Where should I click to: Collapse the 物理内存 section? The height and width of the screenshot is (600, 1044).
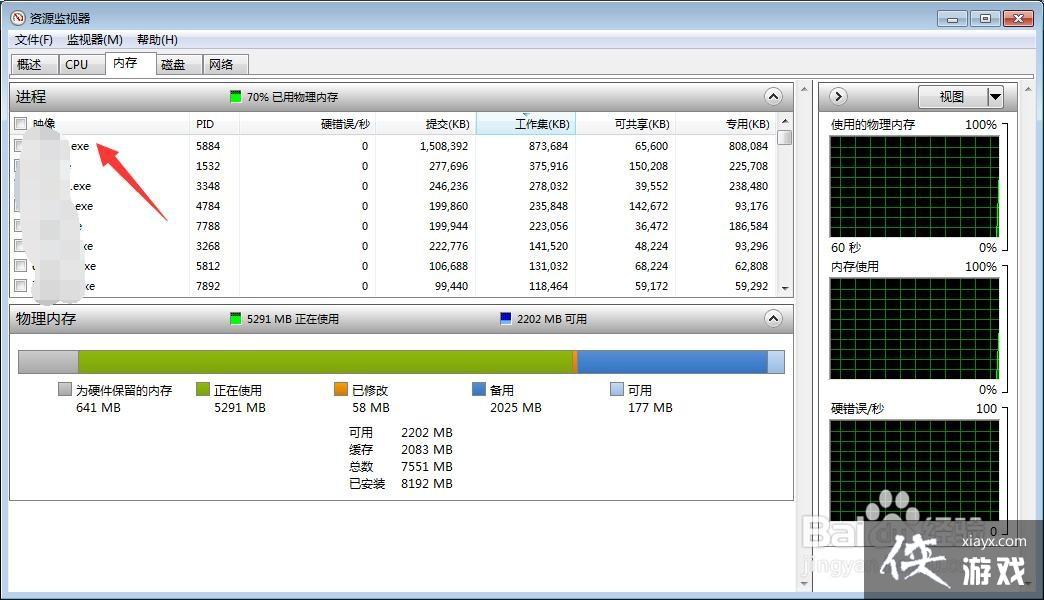pos(772,318)
